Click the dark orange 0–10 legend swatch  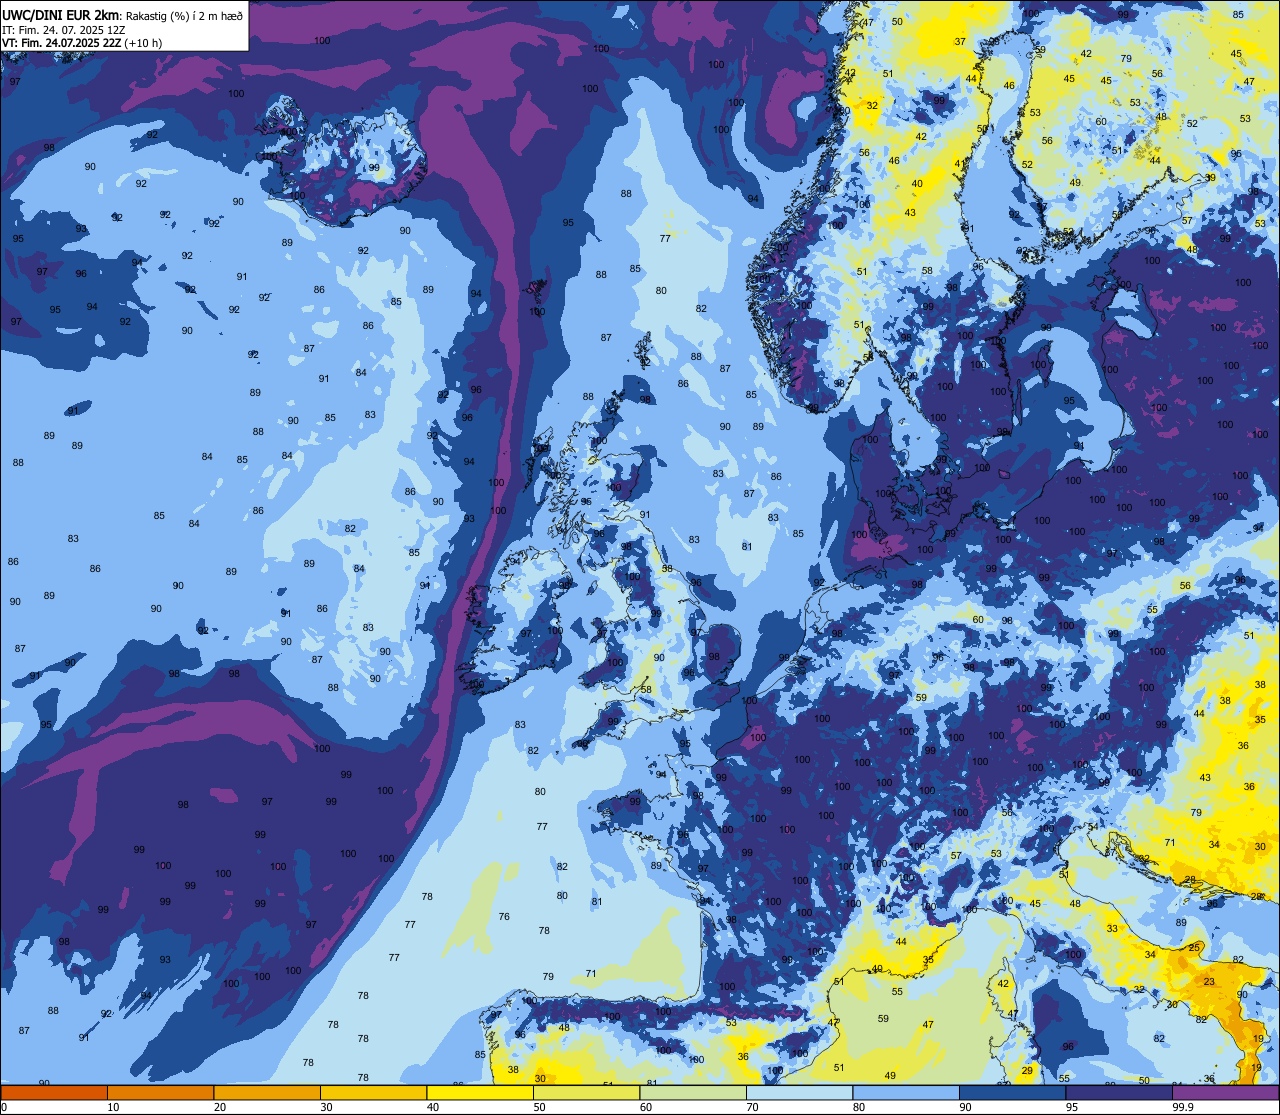[54, 1092]
